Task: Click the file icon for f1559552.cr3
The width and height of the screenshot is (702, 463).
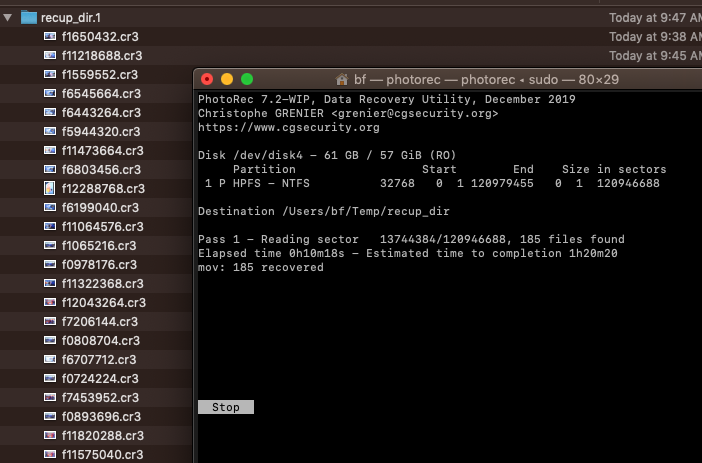Action: [50, 74]
